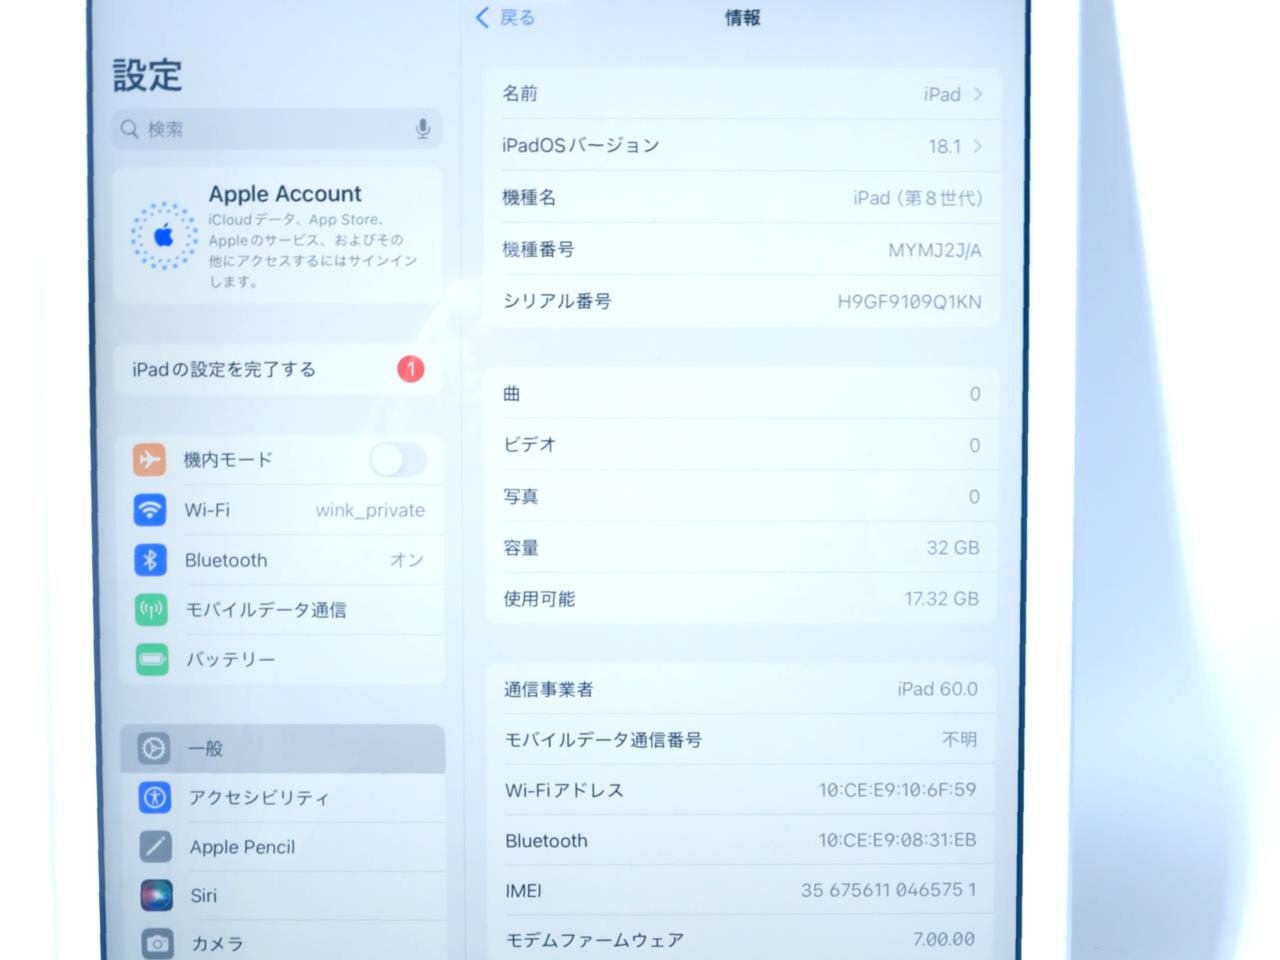Toggle Airplane mode switch
1280x960 pixels.
coord(397,460)
